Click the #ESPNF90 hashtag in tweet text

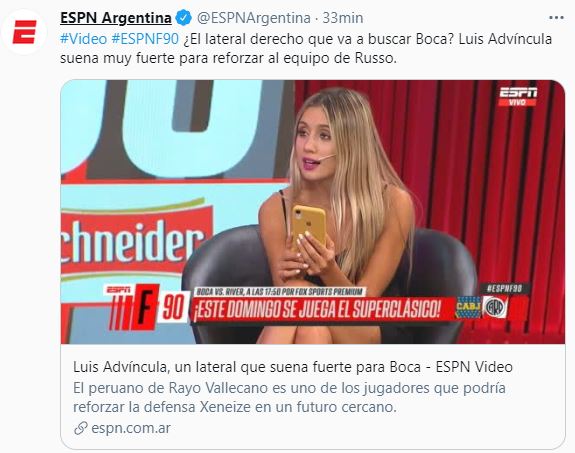click(x=145, y=39)
